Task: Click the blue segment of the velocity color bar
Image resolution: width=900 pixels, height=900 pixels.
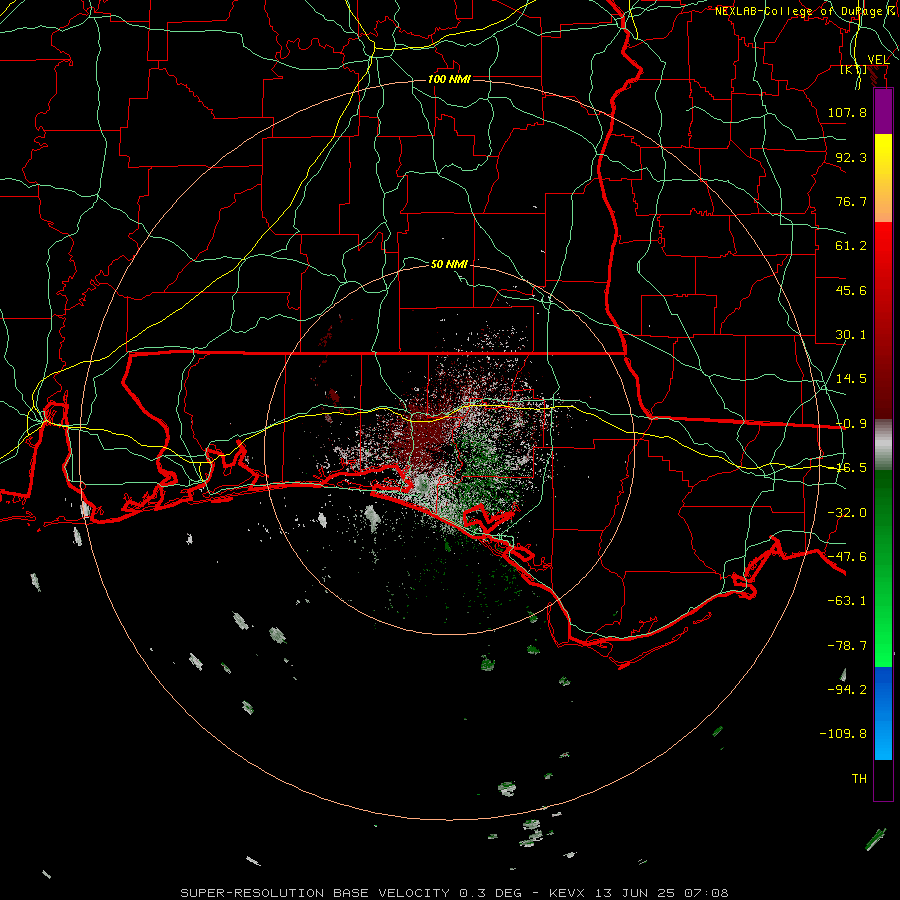Action: 883,713
